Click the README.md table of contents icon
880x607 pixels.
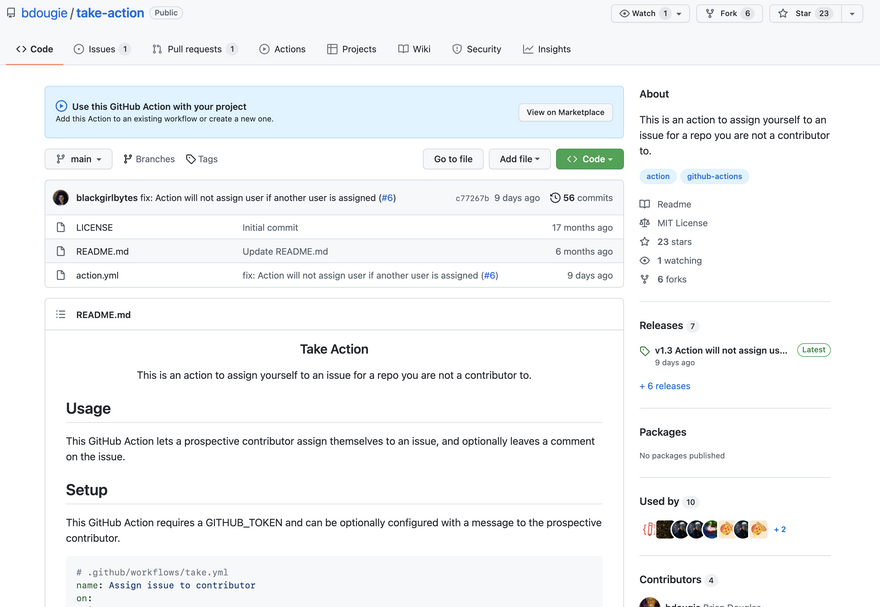pos(60,315)
